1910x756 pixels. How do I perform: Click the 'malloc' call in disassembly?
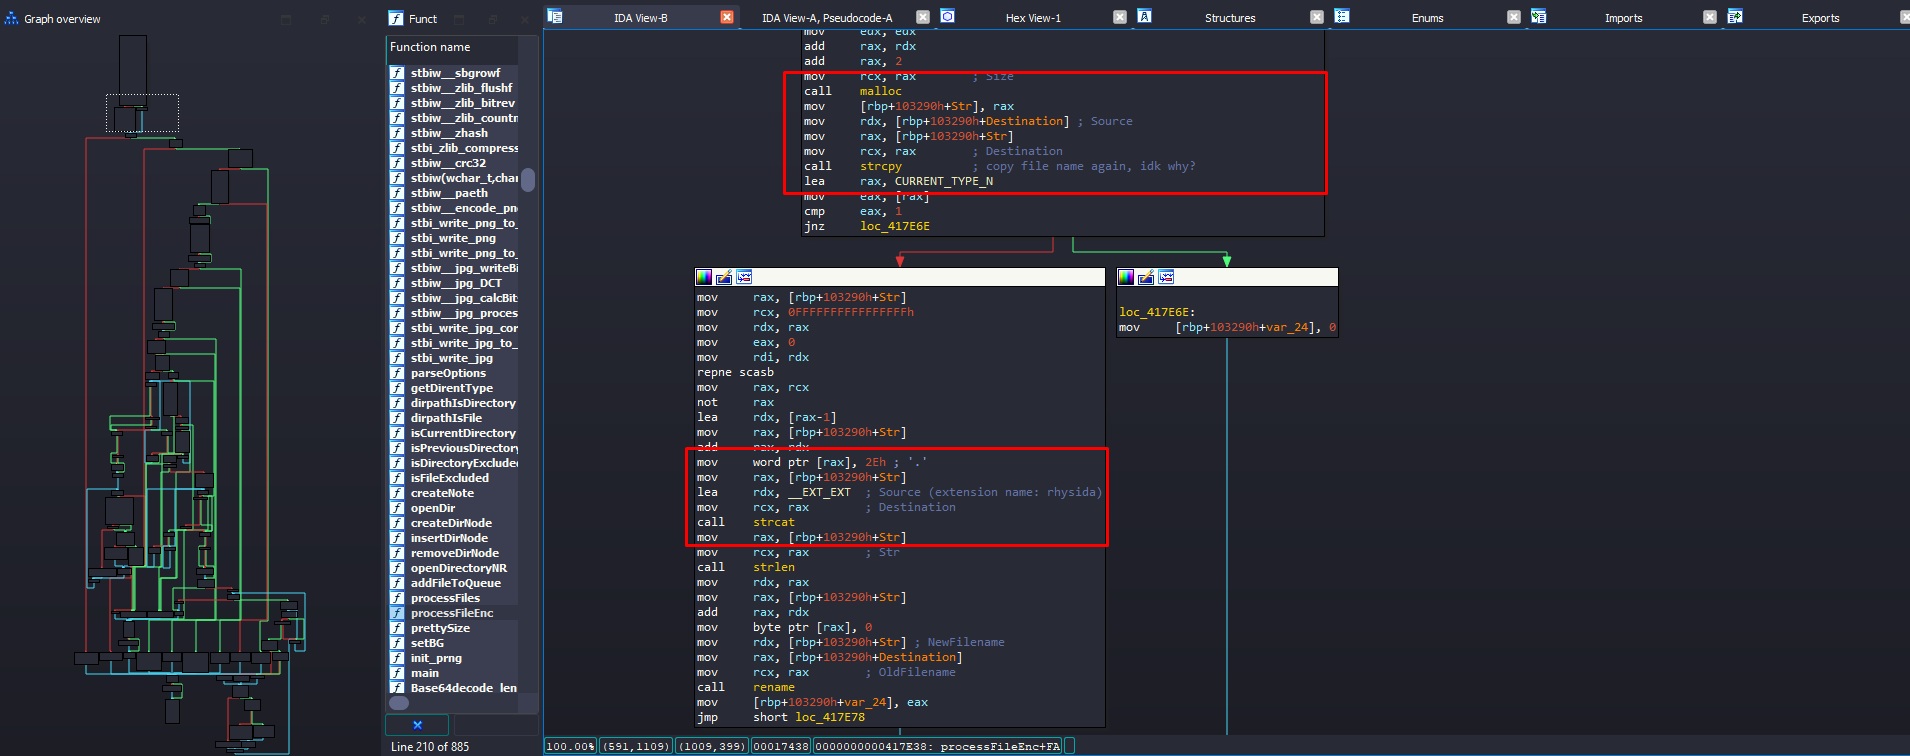(880, 91)
